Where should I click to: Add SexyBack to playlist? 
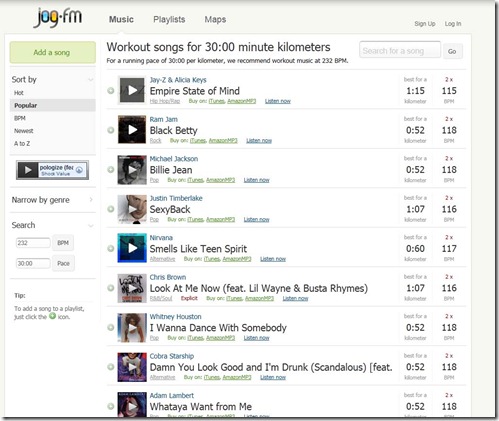(111, 209)
